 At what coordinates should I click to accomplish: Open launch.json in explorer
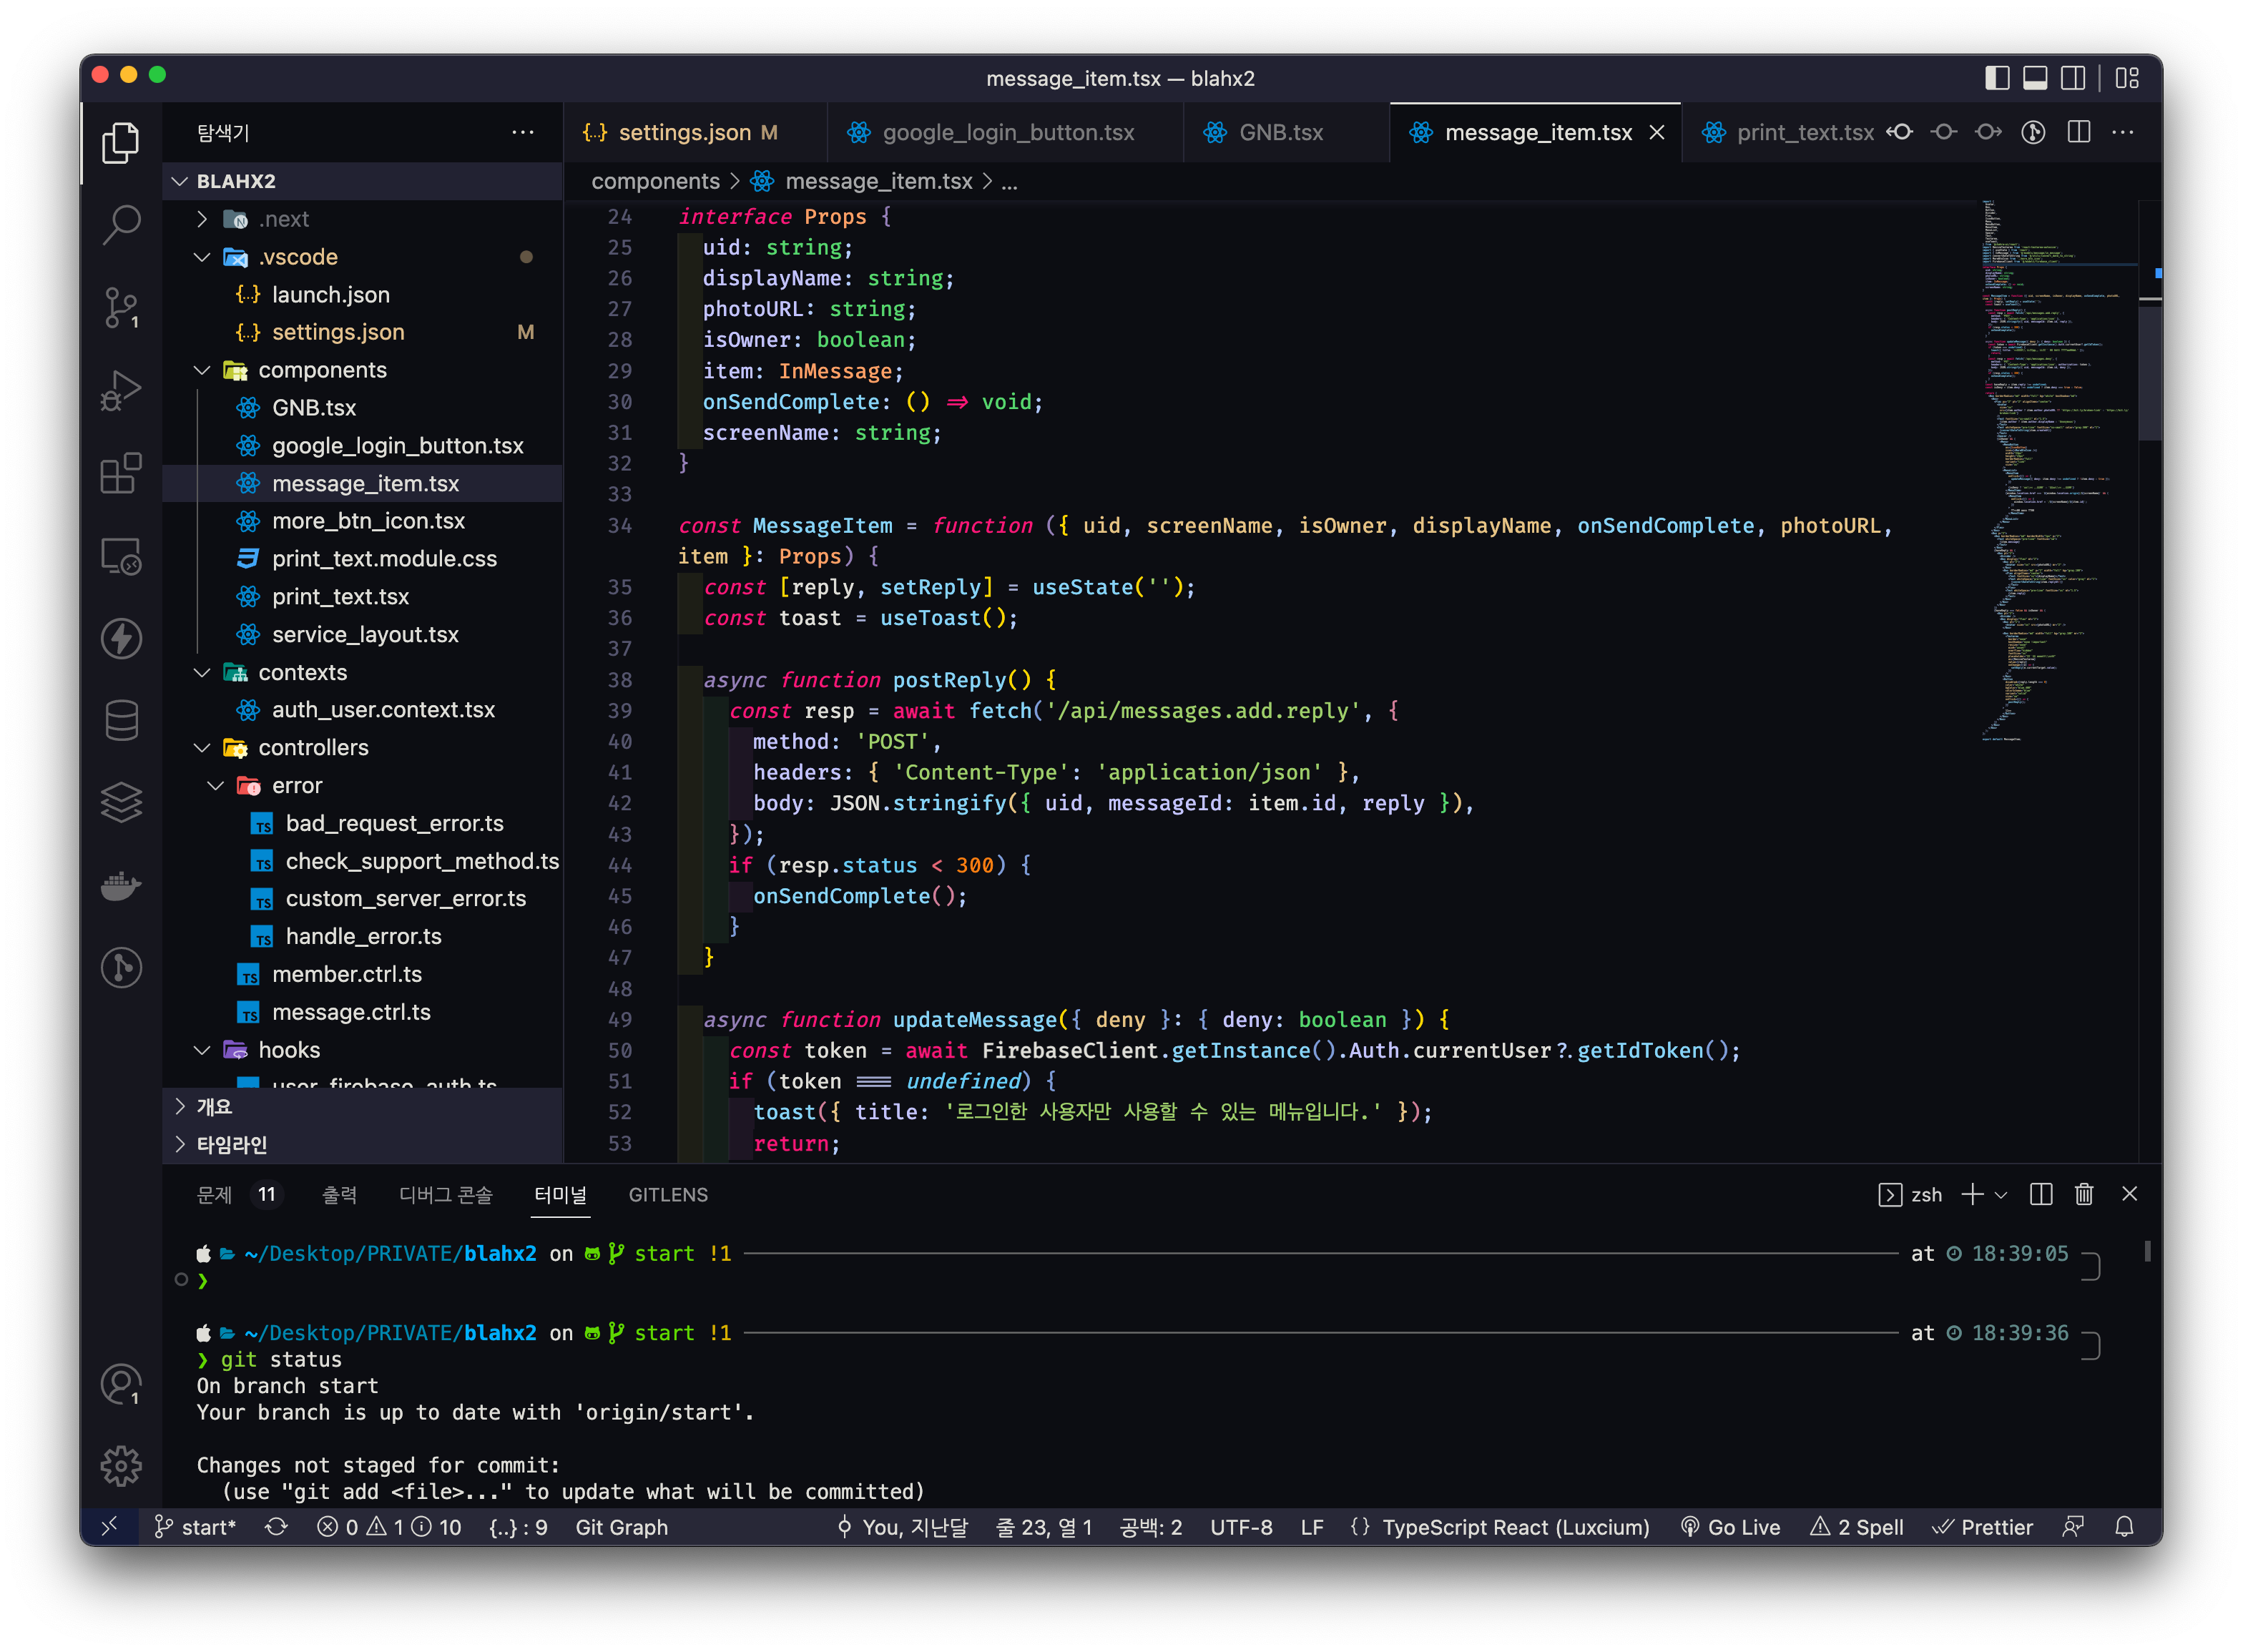pos(362,294)
